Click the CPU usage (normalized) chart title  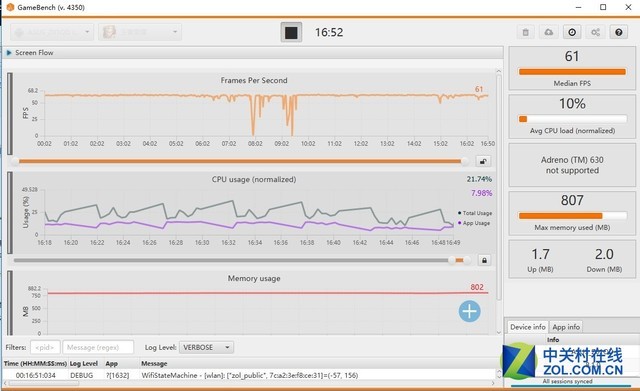254,179
